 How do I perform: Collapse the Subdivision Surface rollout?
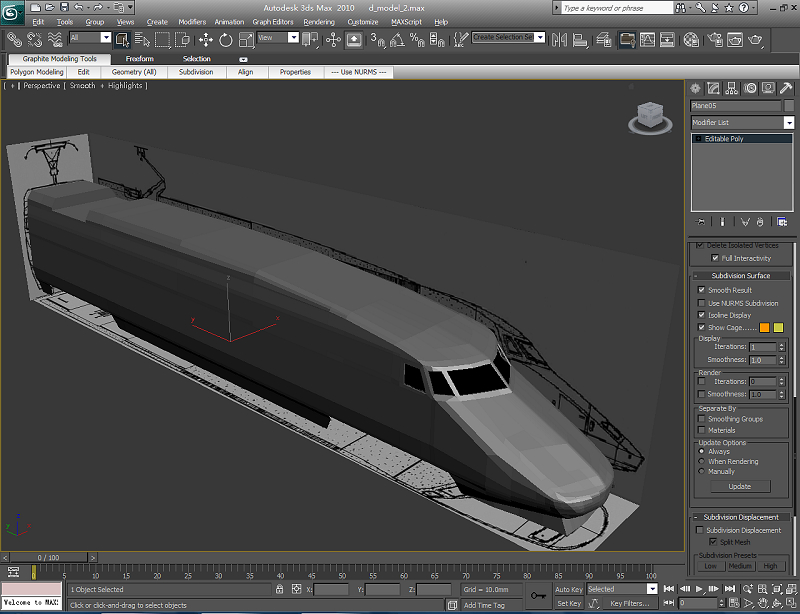(740, 275)
